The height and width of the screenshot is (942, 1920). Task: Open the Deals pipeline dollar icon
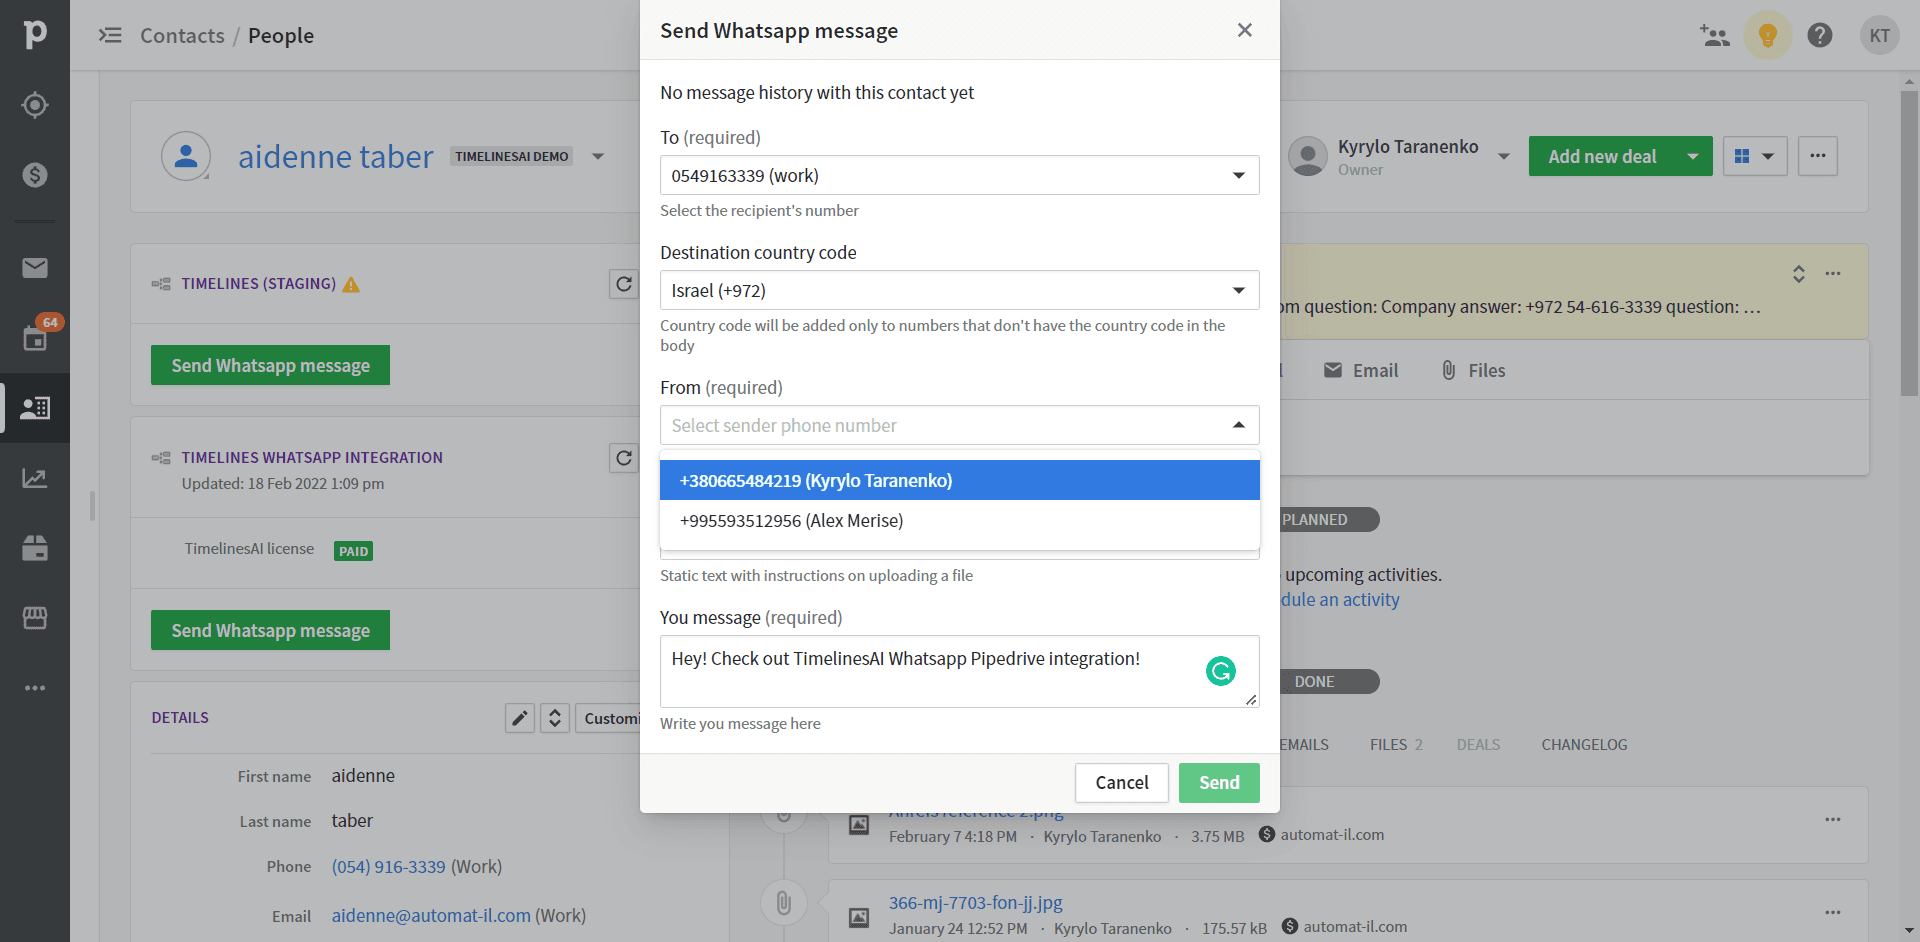coord(35,174)
